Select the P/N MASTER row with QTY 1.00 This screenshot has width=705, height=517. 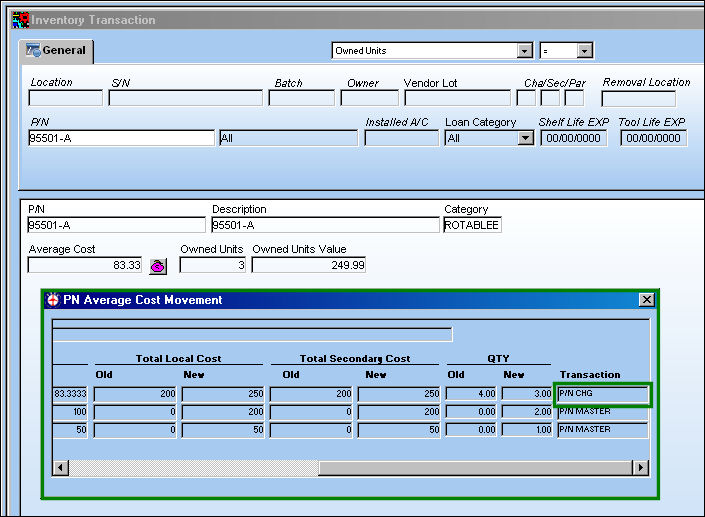point(351,430)
